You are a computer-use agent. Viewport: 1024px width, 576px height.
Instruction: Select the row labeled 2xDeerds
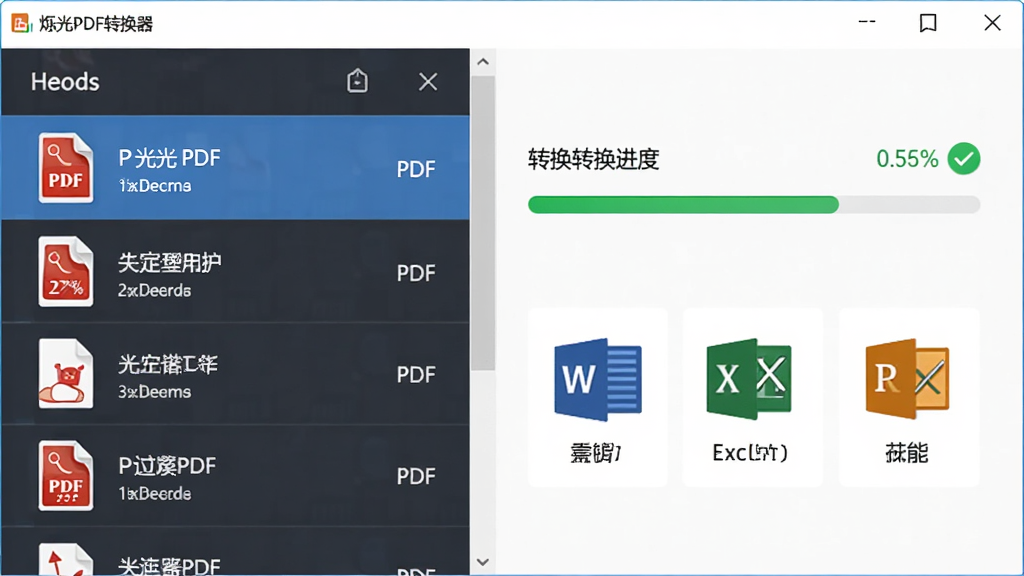coord(235,271)
